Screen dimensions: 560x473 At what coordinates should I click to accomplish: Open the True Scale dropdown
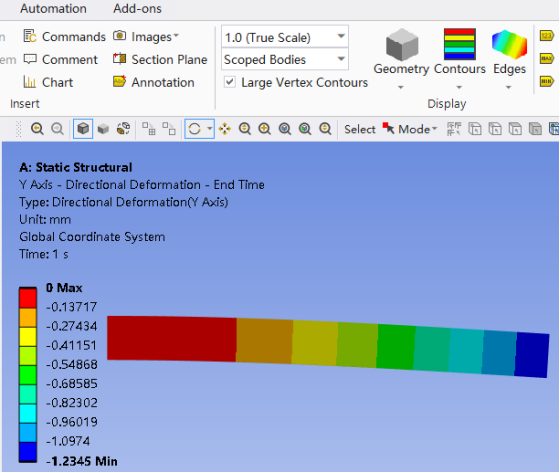[x=285, y=37]
